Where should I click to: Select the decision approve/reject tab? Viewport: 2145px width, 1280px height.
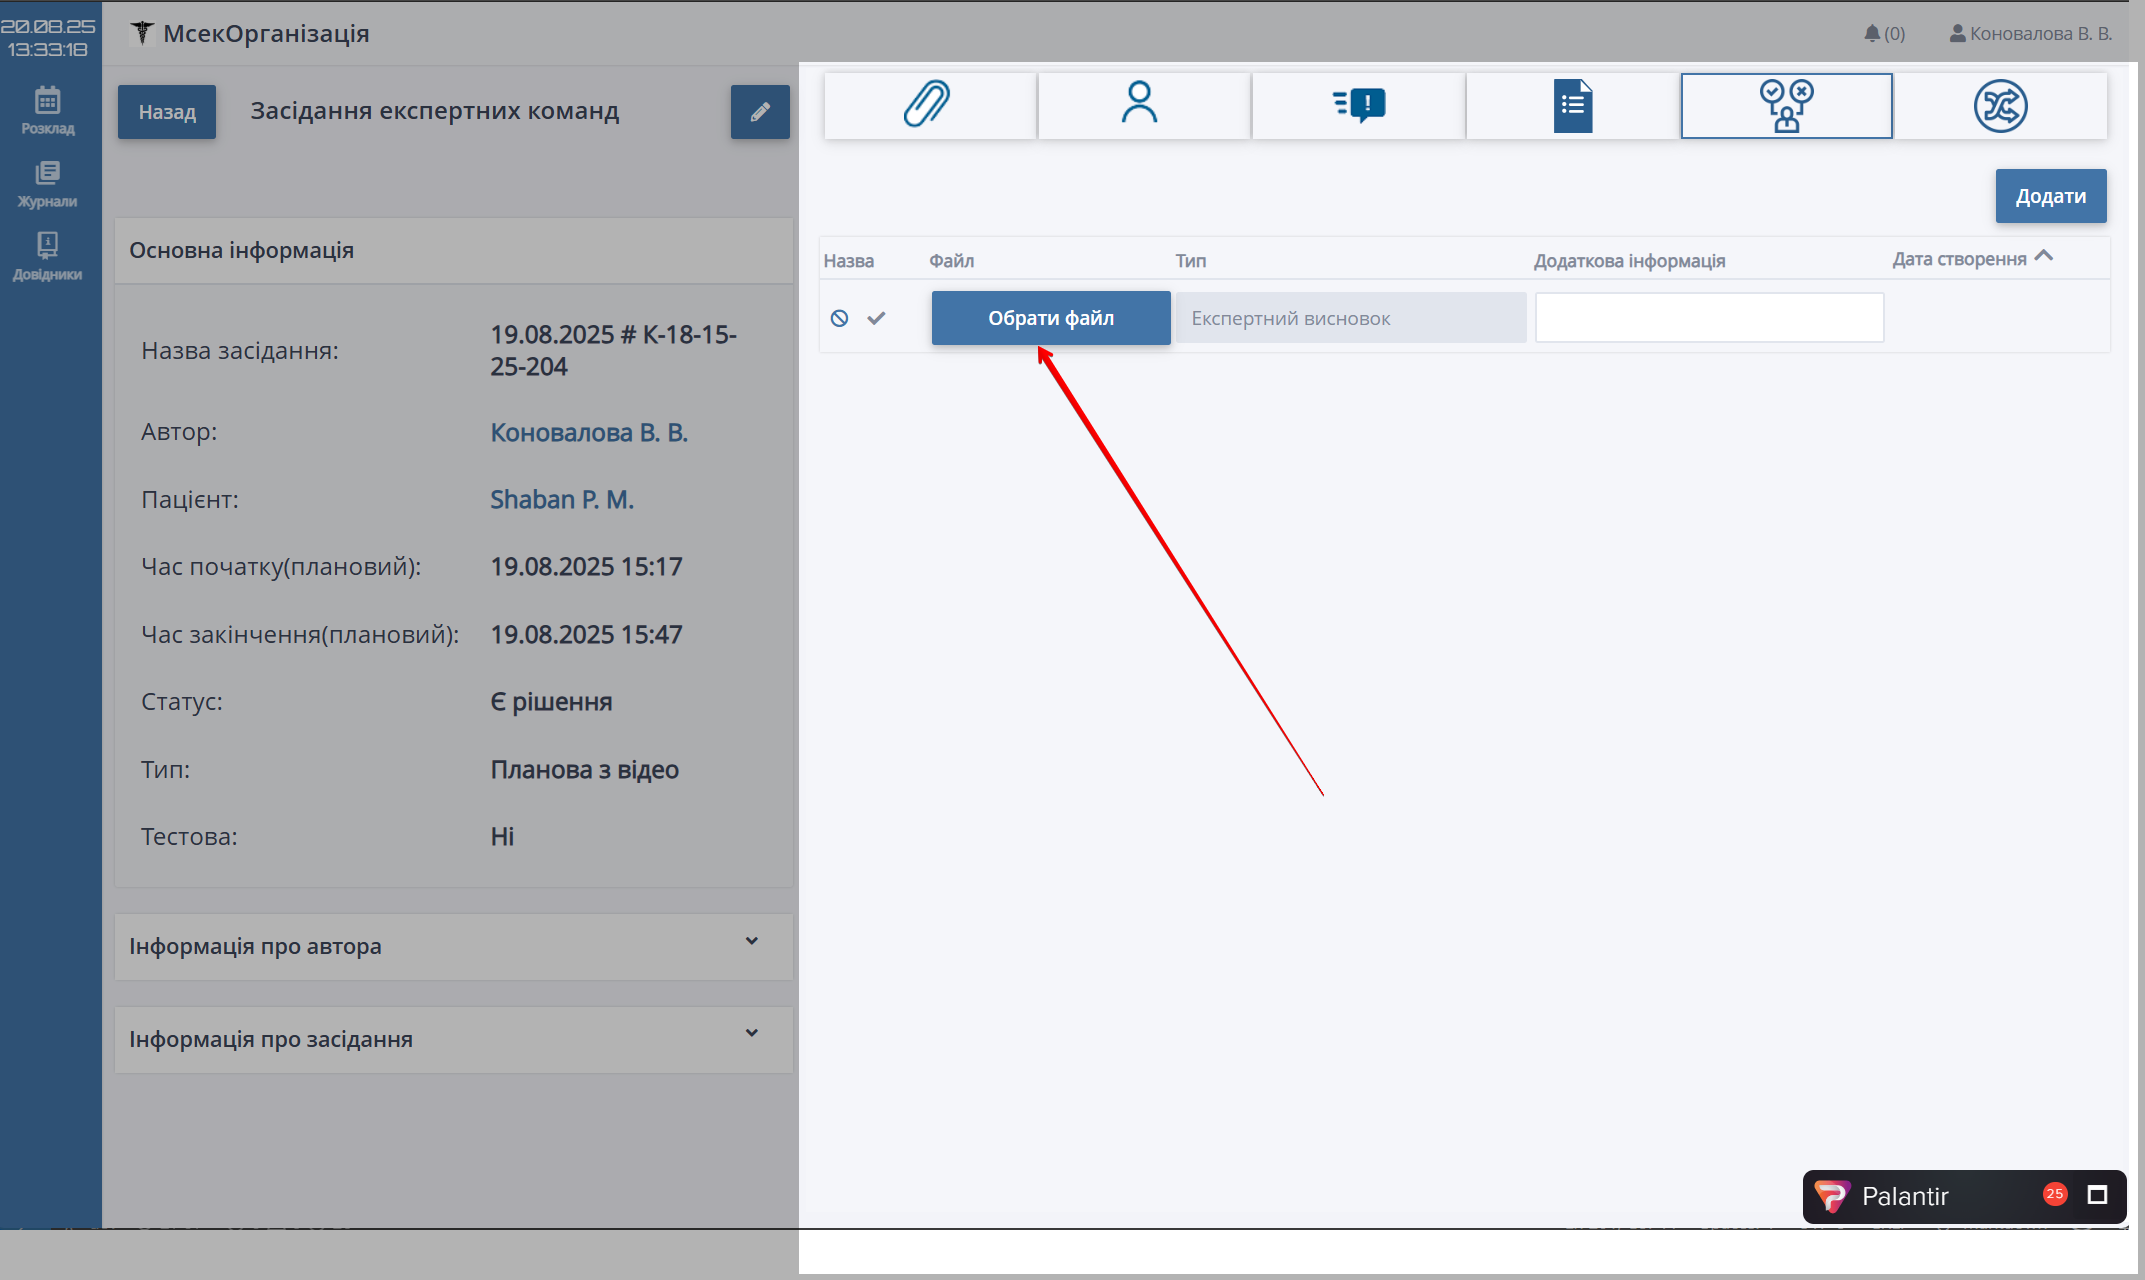point(1786,105)
